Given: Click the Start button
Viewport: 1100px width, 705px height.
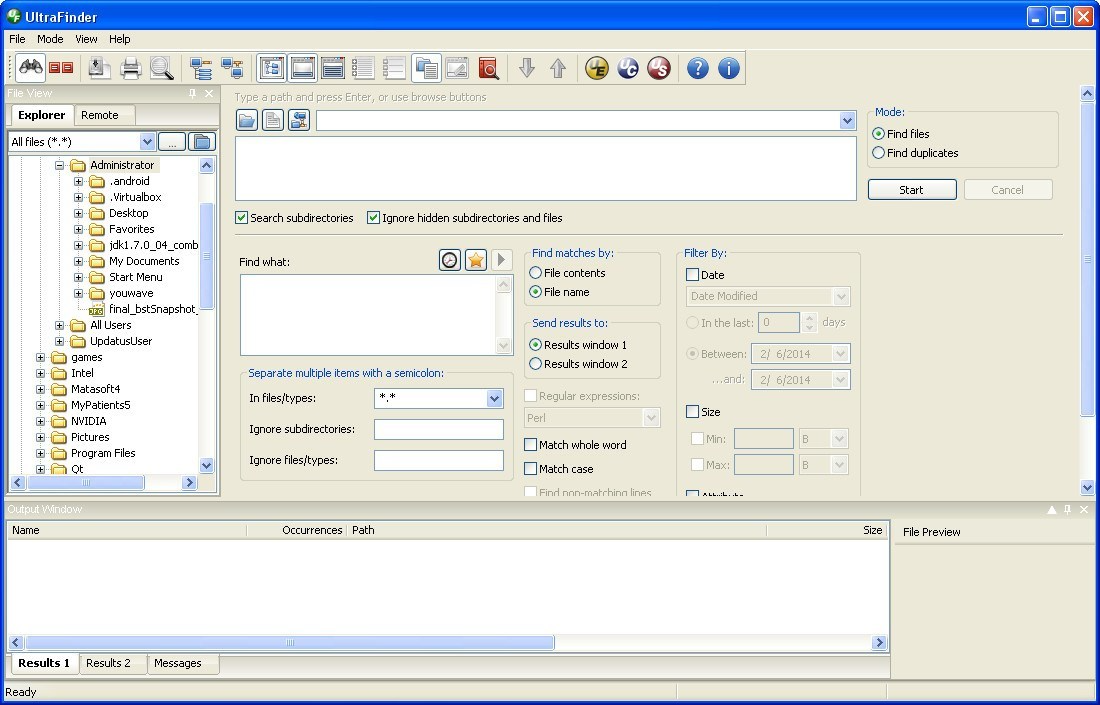Looking at the screenshot, I should pyautogui.click(x=911, y=189).
